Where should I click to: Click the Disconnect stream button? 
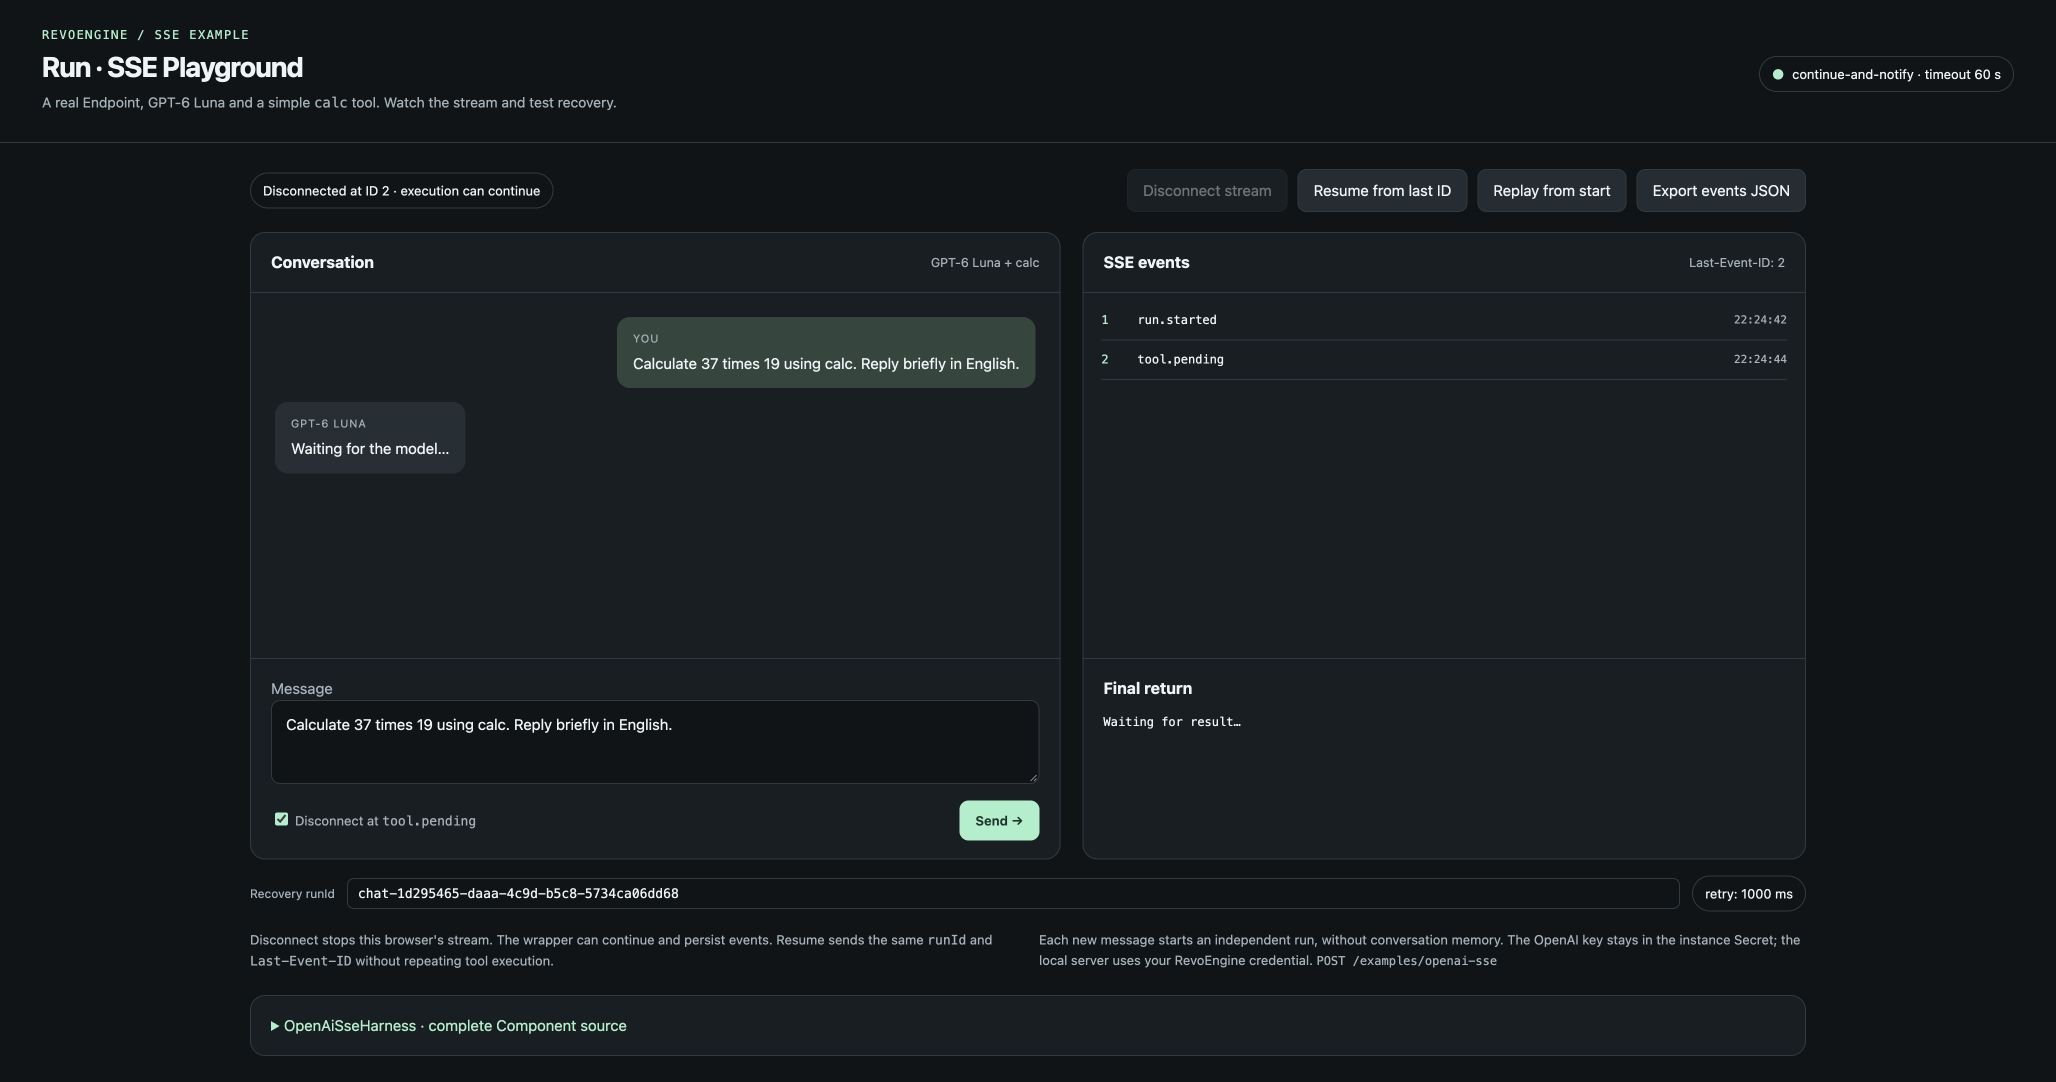[1206, 191]
